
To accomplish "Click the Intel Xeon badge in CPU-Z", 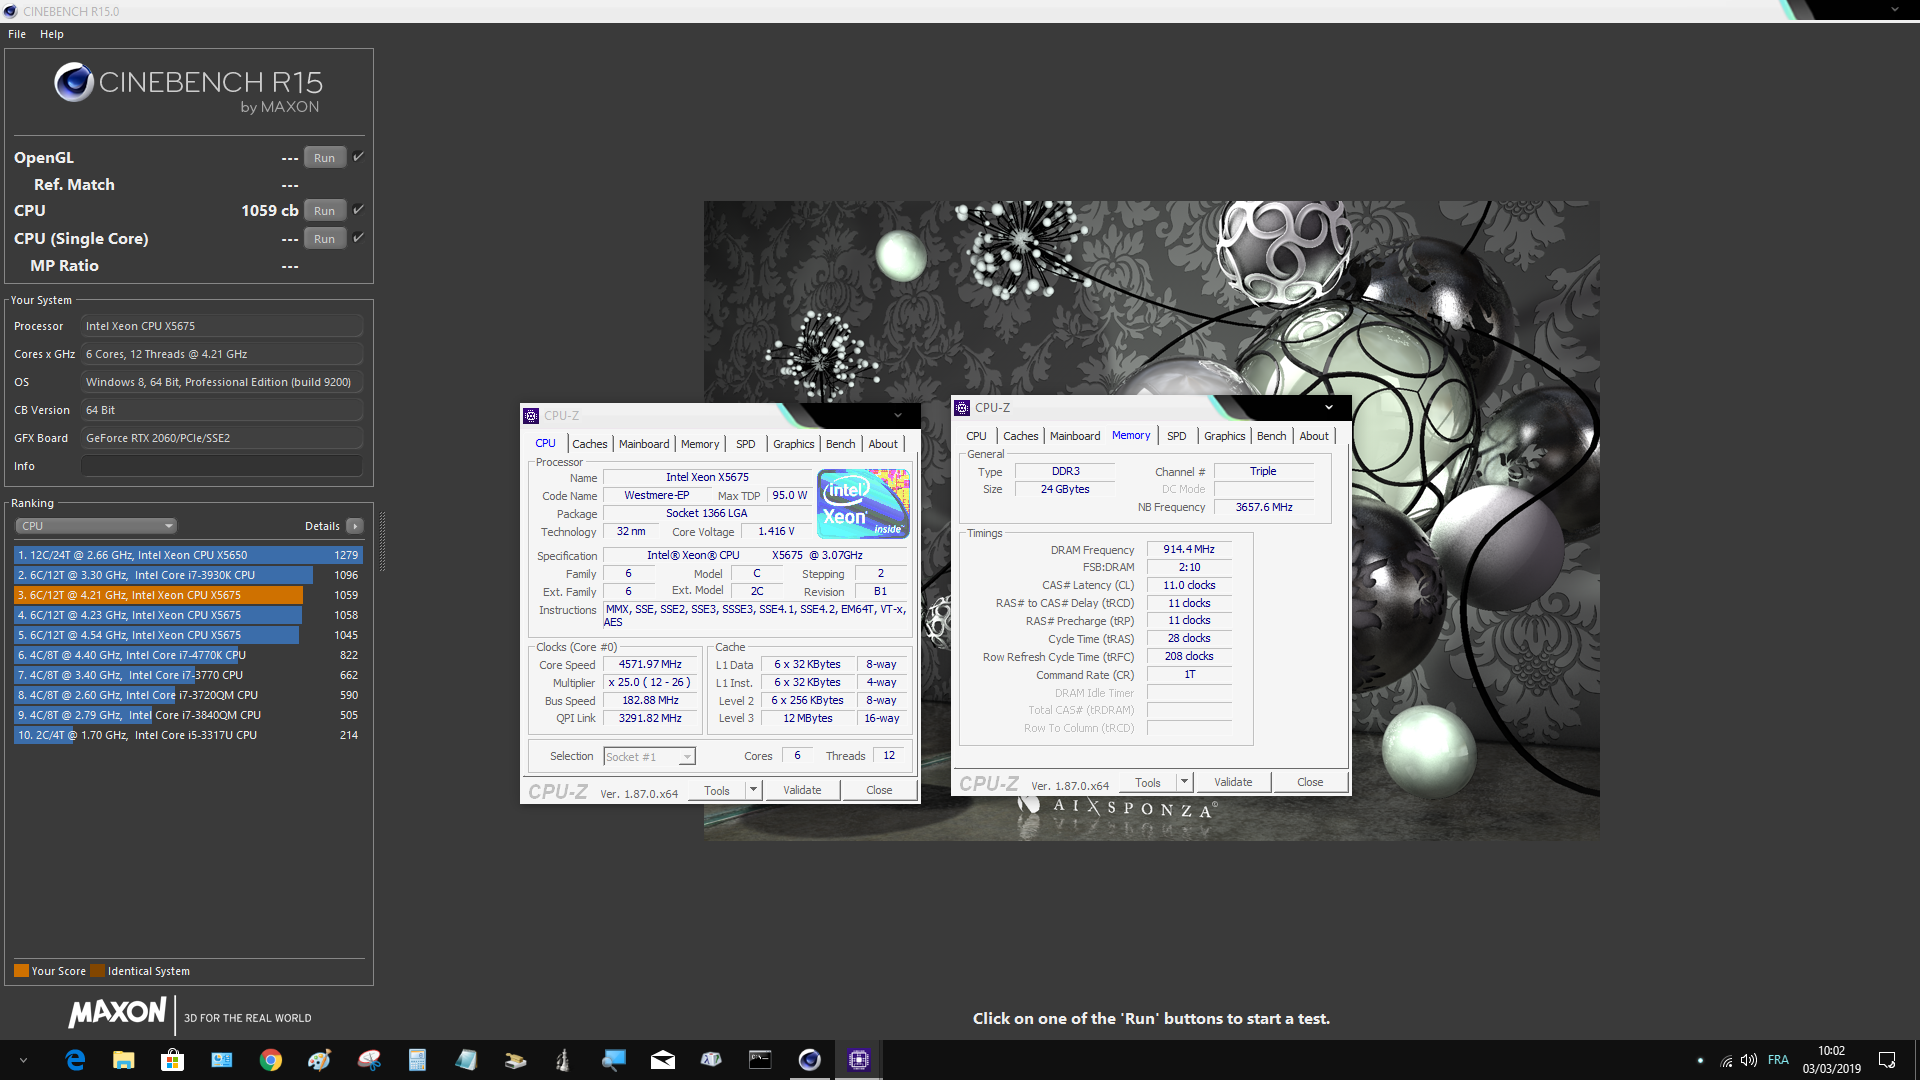I will [x=862, y=504].
